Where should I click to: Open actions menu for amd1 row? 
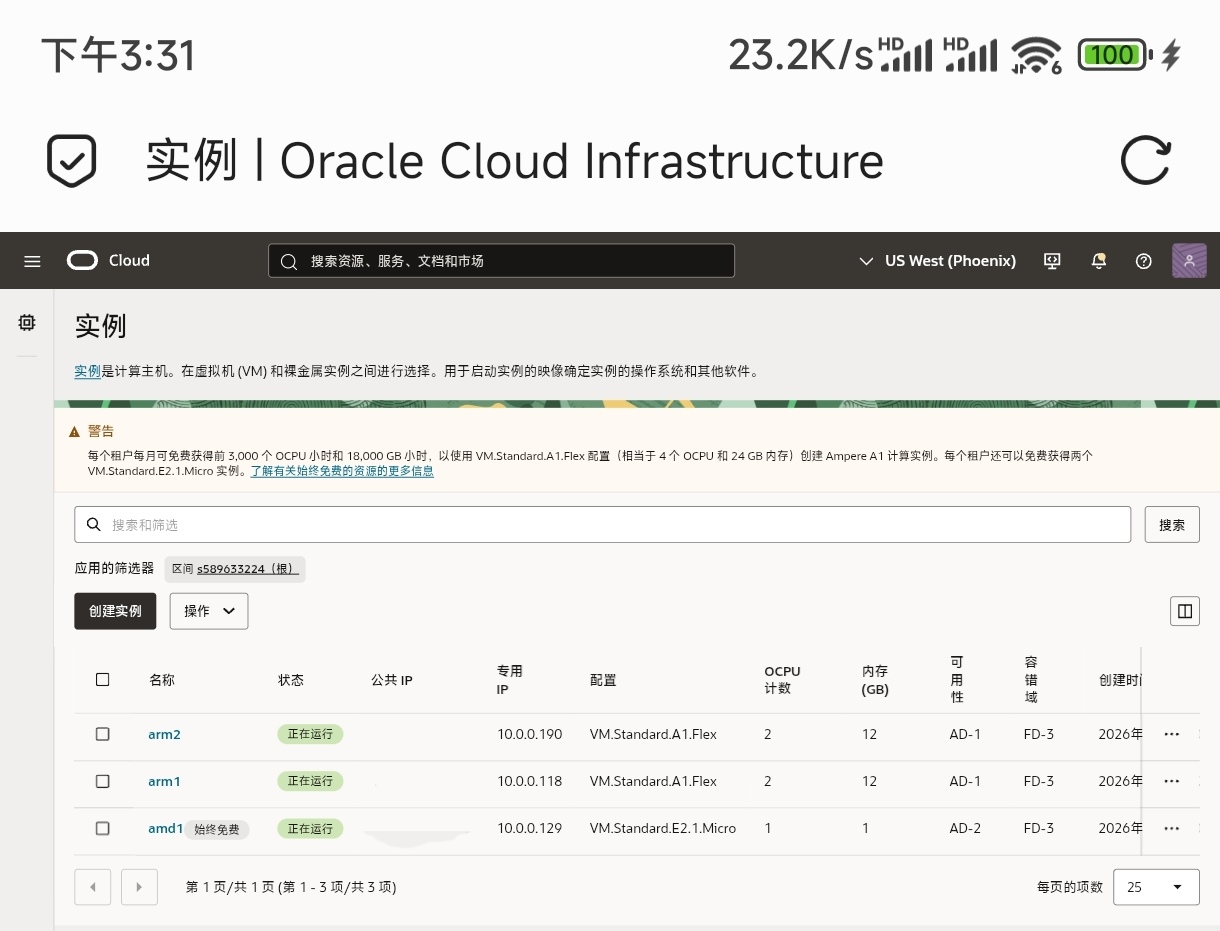(x=1172, y=828)
